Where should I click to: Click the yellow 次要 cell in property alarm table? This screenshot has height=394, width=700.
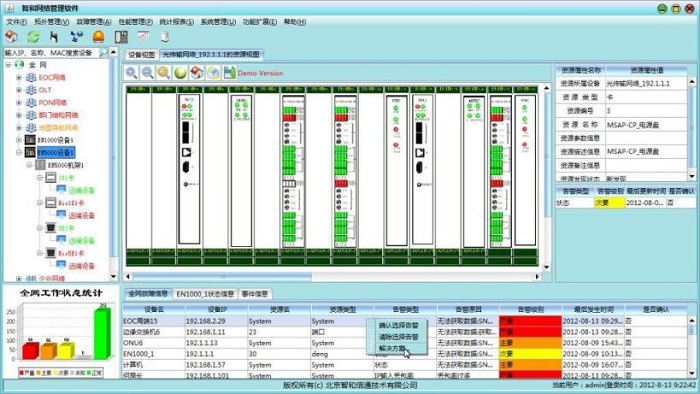pyautogui.click(x=609, y=203)
